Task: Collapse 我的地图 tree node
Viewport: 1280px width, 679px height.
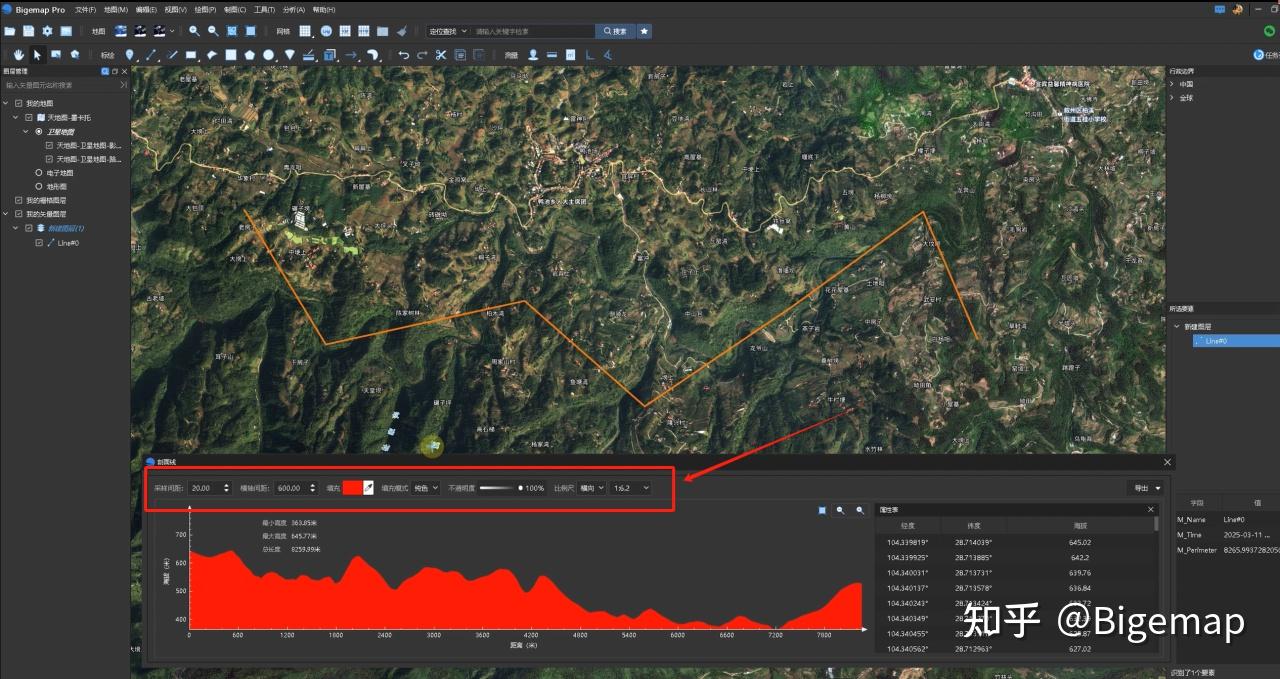Action: tap(6, 103)
